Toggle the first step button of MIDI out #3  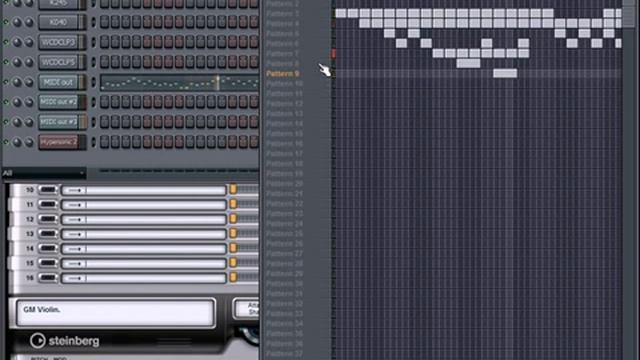(x=104, y=122)
